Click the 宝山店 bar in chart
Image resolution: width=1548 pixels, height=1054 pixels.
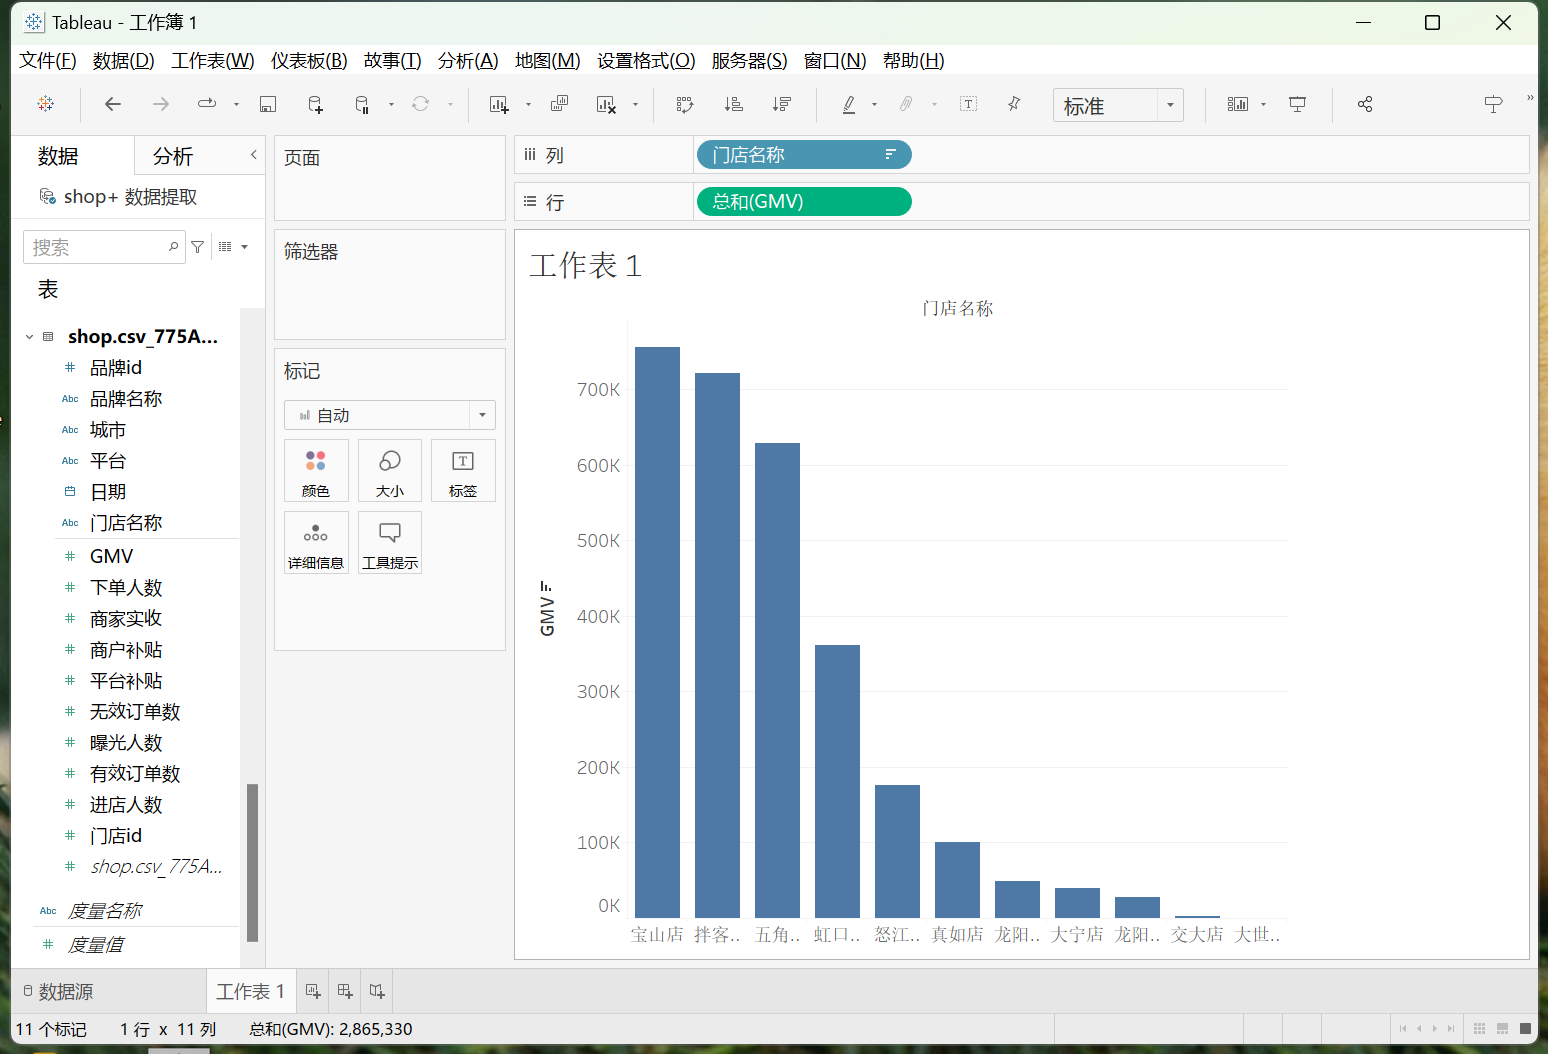(657, 632)
